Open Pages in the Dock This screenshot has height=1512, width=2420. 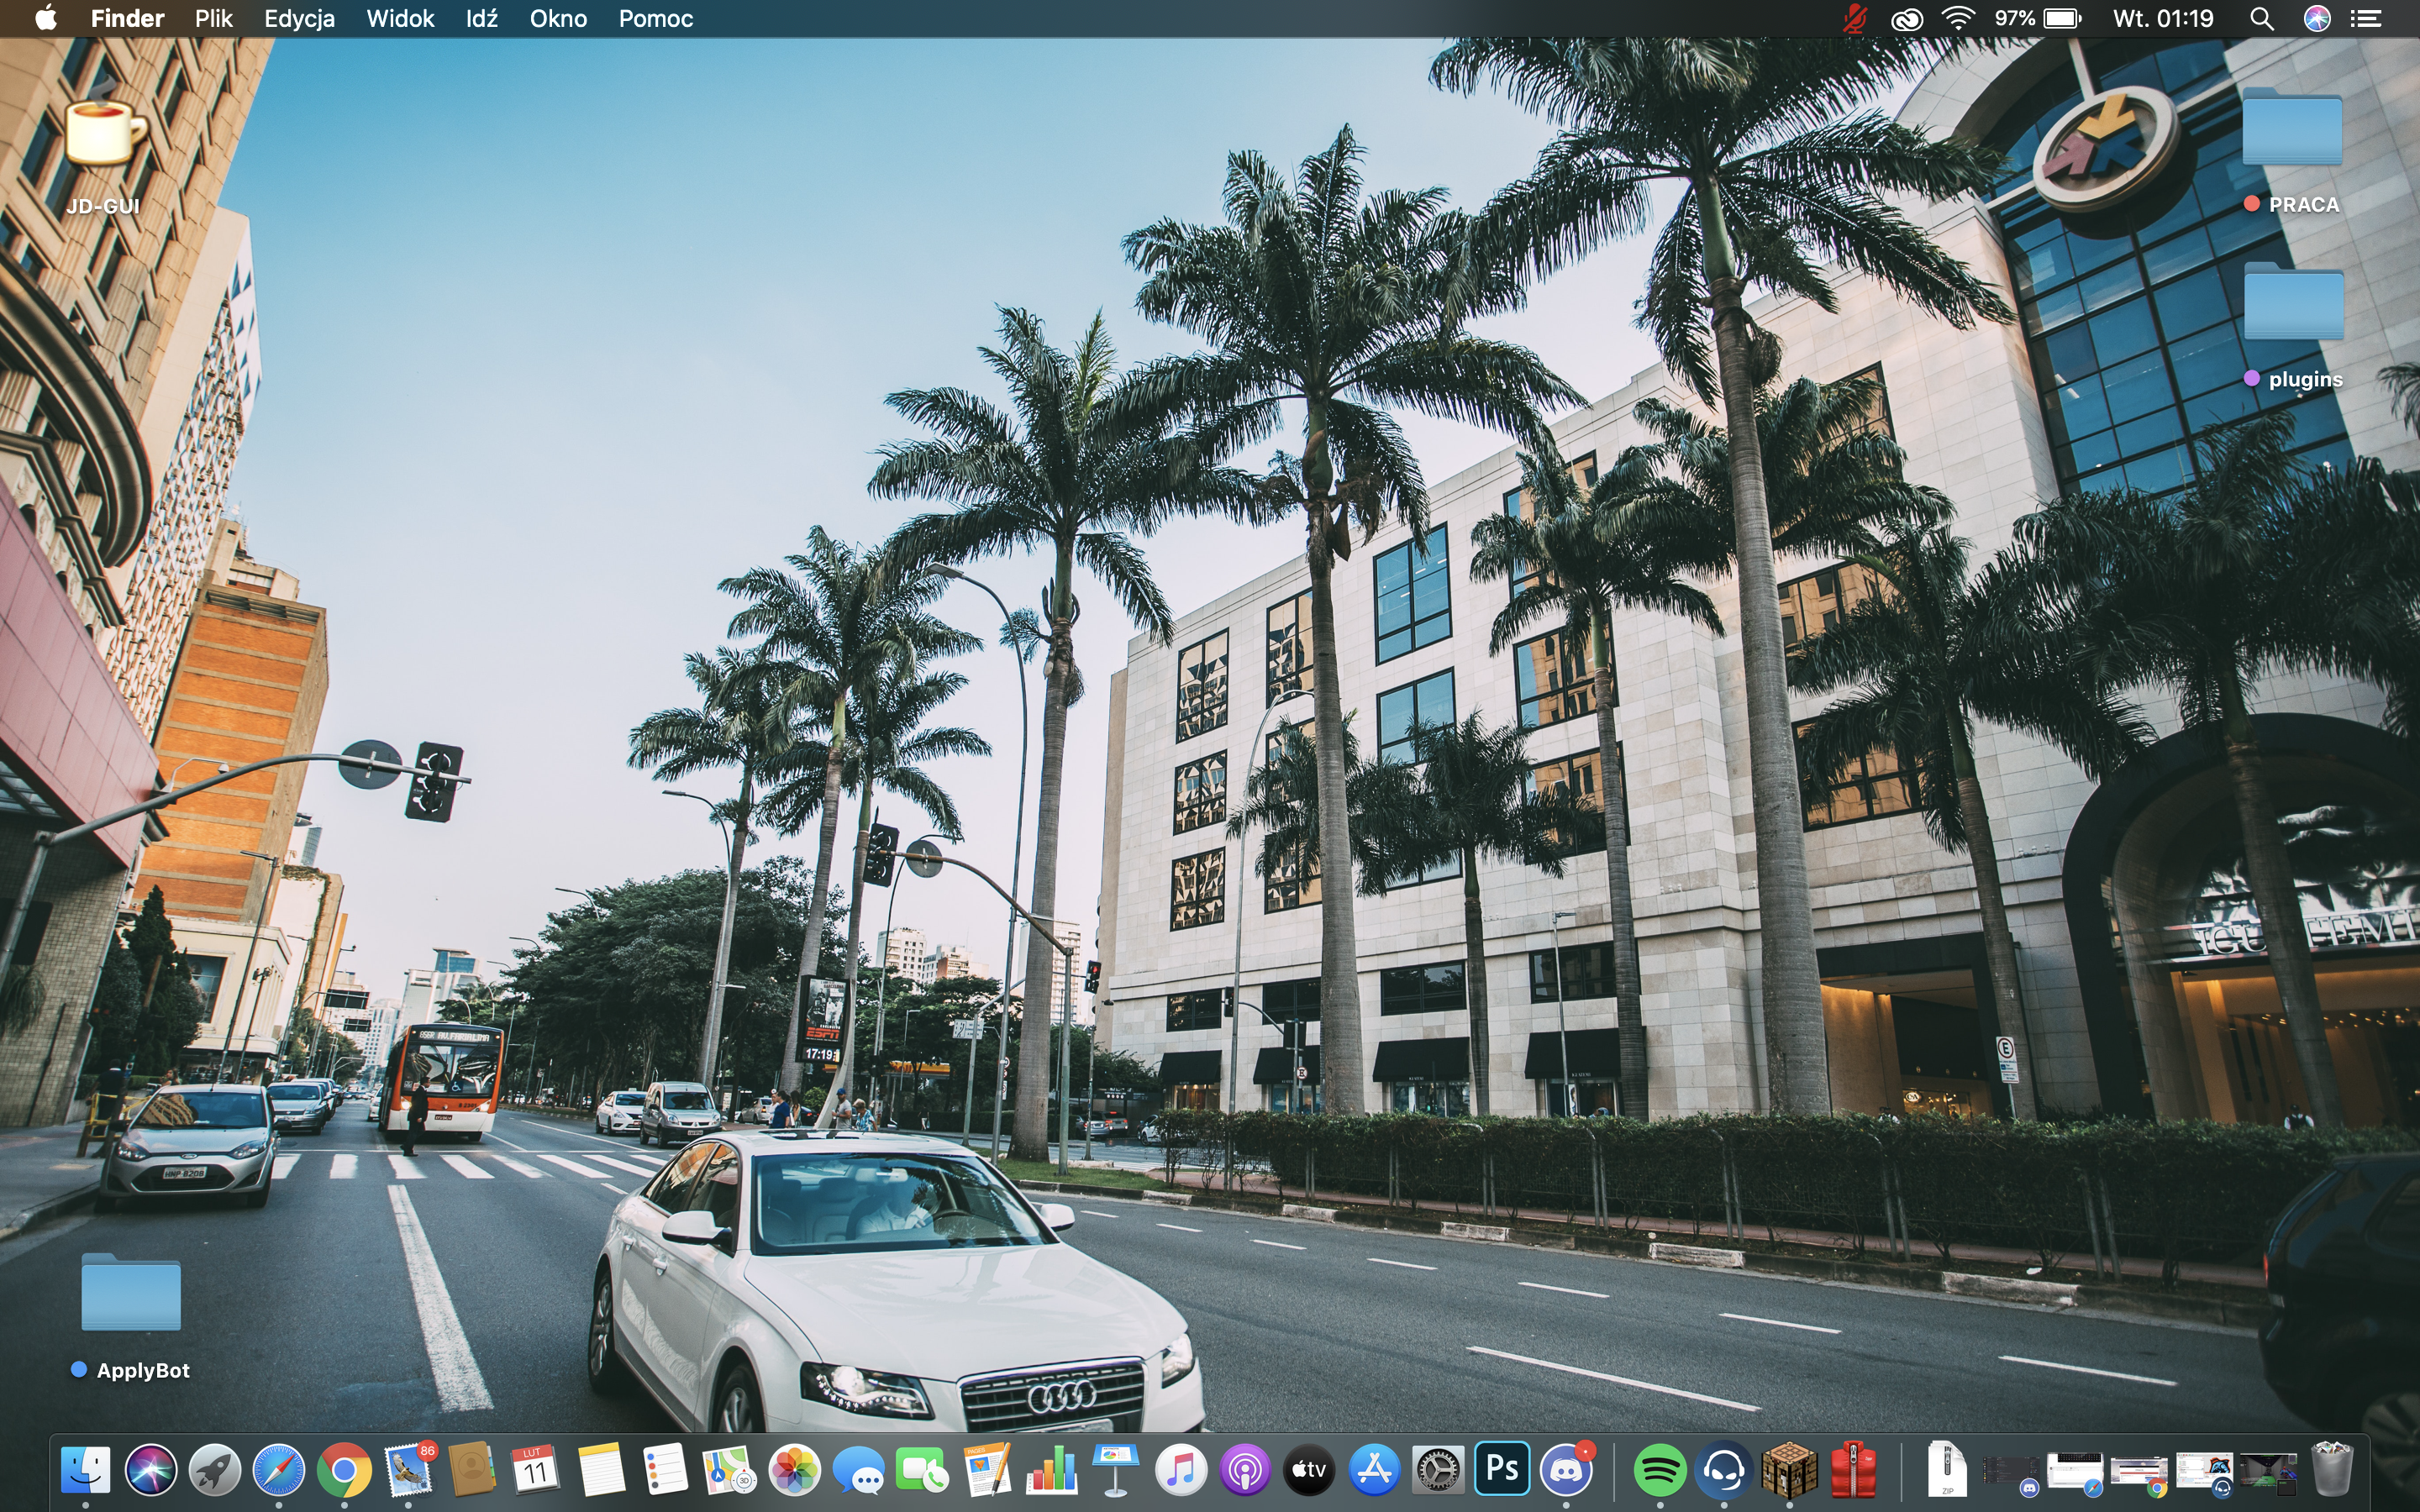tap(988, 1470)
